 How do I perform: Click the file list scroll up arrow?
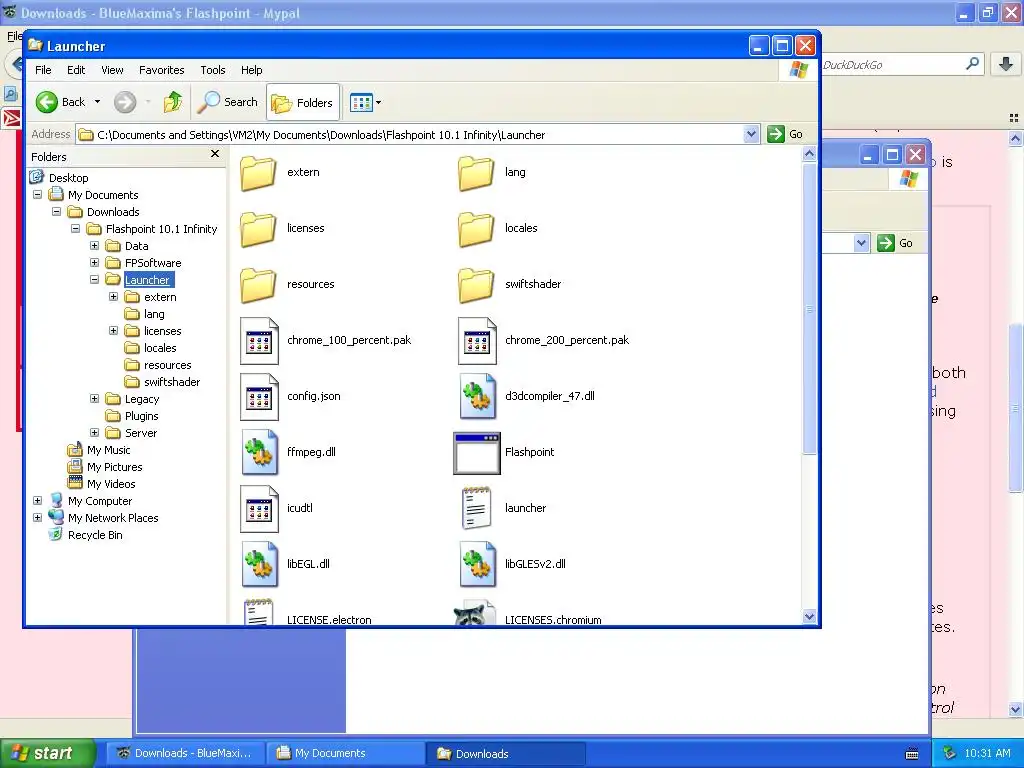click(x=809, y=154)
